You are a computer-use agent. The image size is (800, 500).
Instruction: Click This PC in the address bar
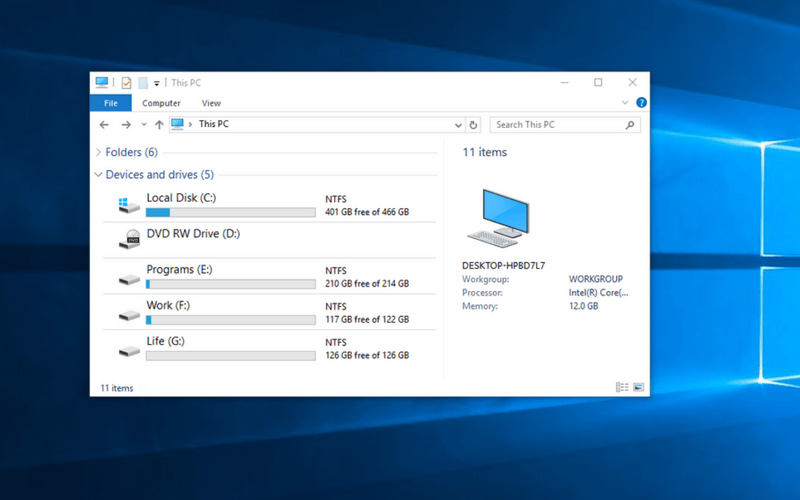click(214, 124)
